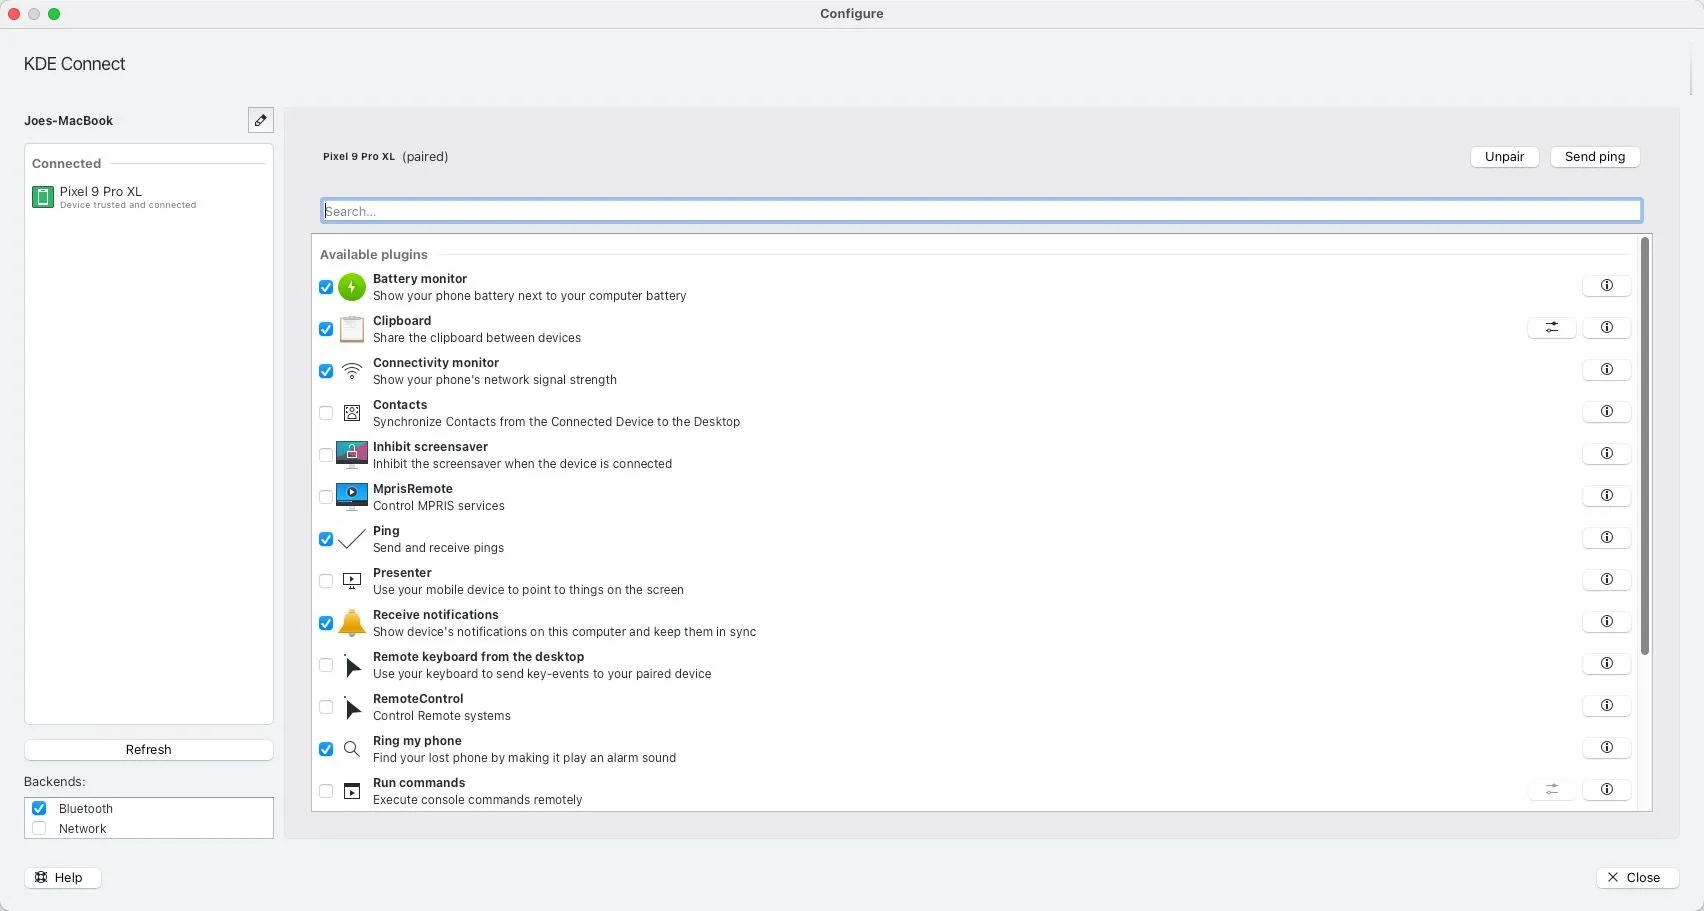Enable the Network backend checkbox
Image resolution: width=1704 pixels, height=911 pixels.
point(39,828)
